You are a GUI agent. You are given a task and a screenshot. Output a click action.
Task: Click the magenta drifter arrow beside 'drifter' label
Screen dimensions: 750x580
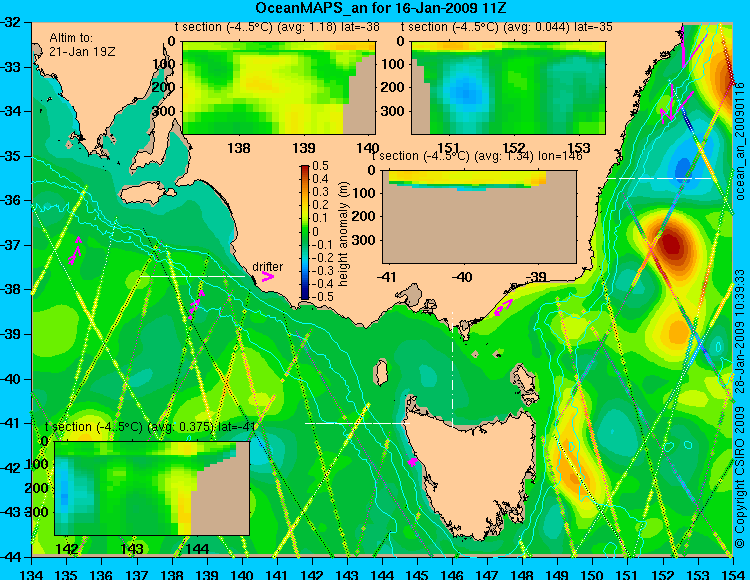267,276
